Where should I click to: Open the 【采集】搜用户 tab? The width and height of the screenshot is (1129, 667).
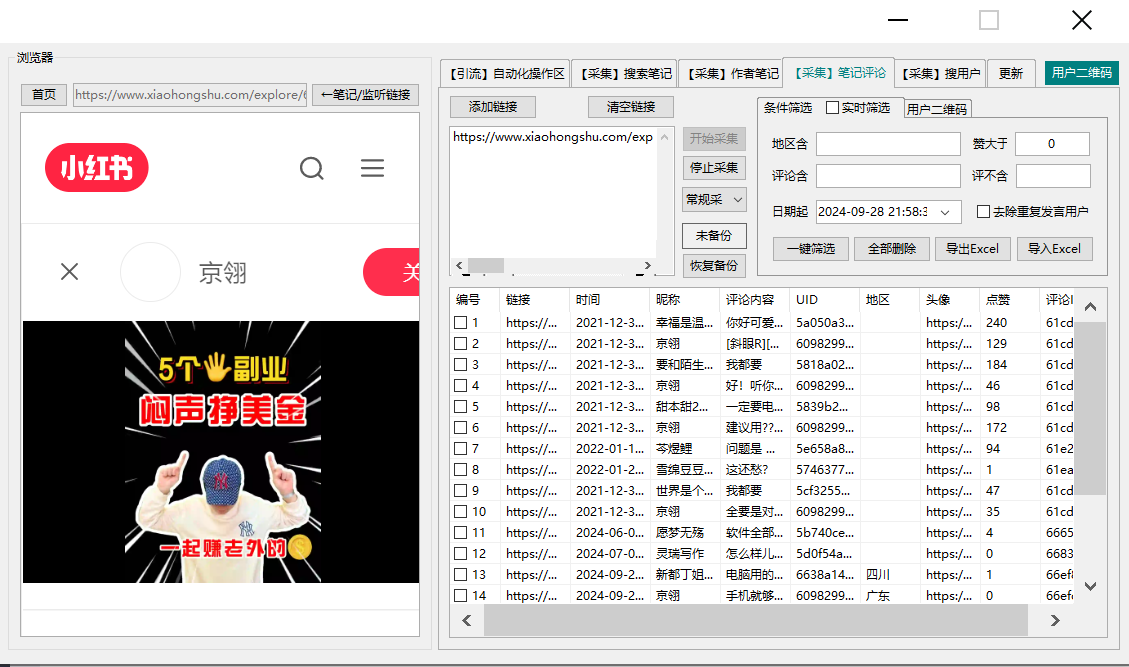(939, 73)
